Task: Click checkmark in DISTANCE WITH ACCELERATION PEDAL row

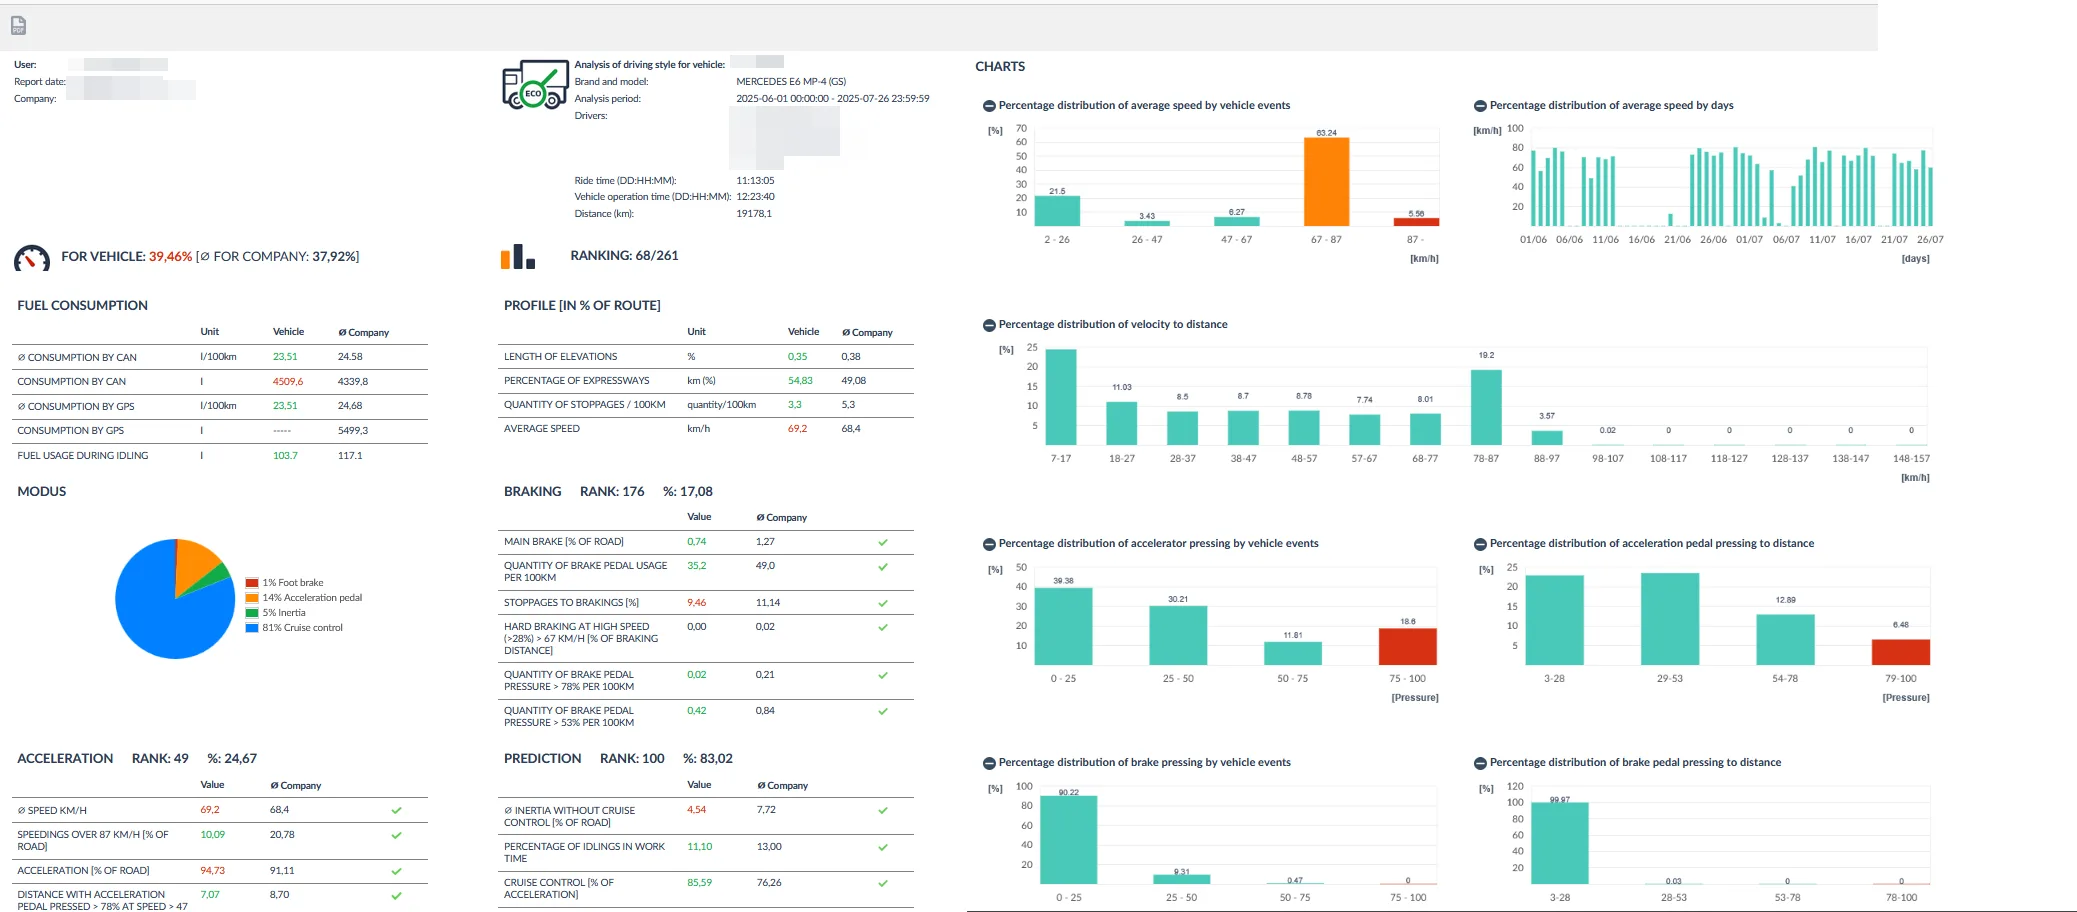Action: [x=396, y=895]
